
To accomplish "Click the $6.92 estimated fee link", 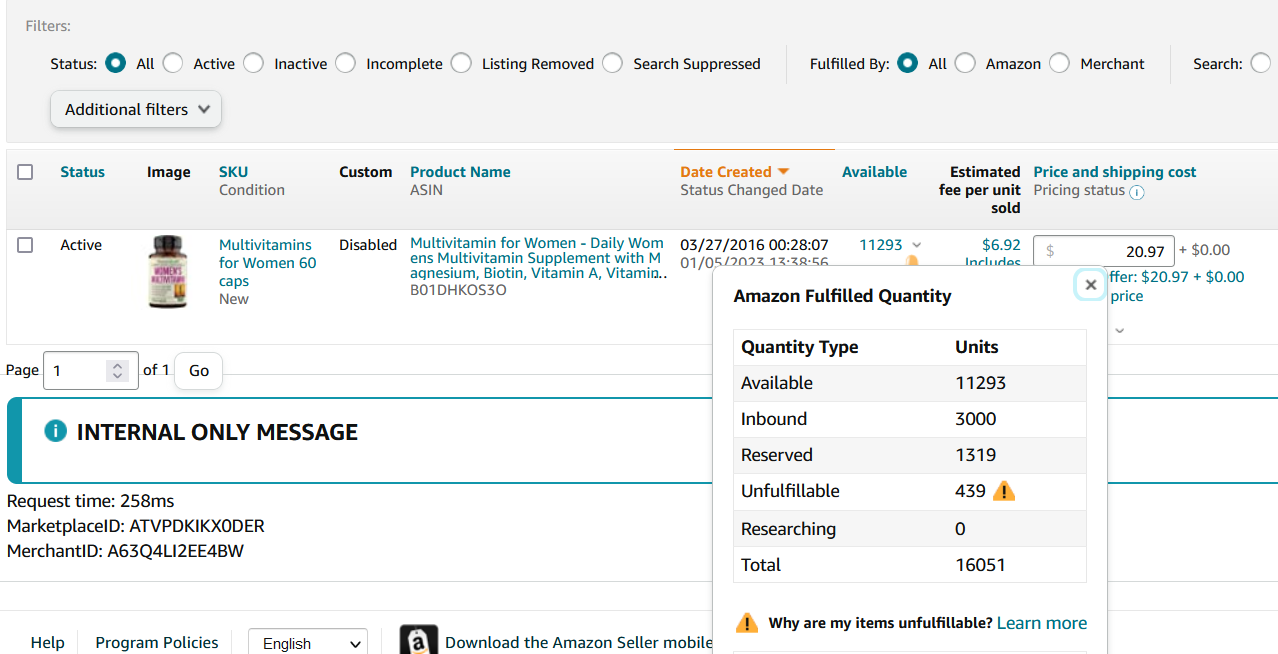I will point(1001,245).
